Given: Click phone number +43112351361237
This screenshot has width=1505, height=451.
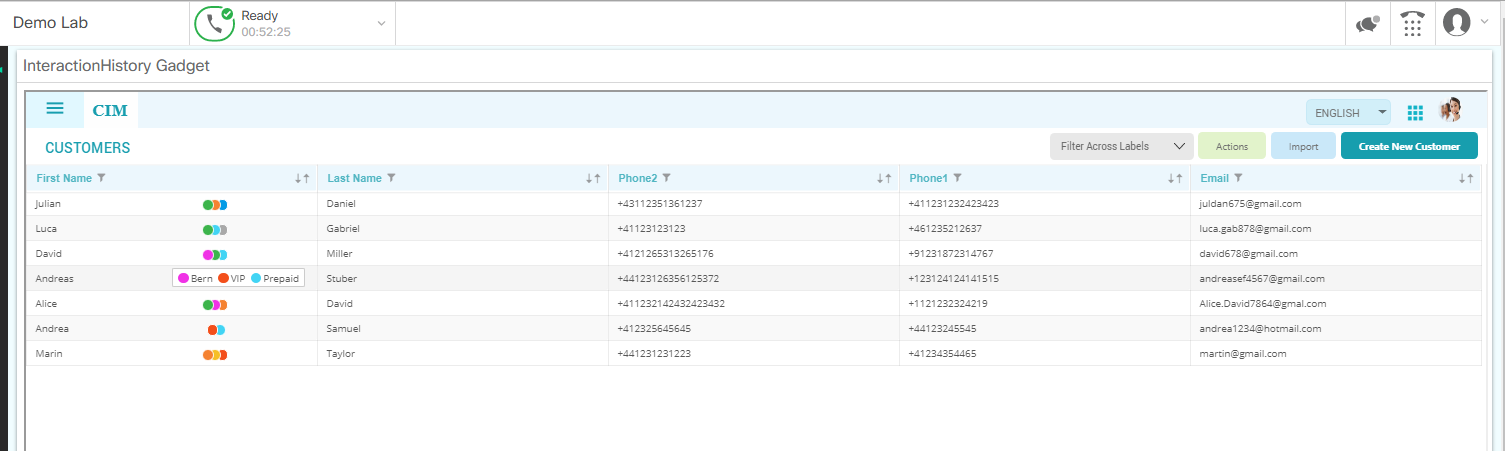Looking at the screenshot, I should coord(660,203).
